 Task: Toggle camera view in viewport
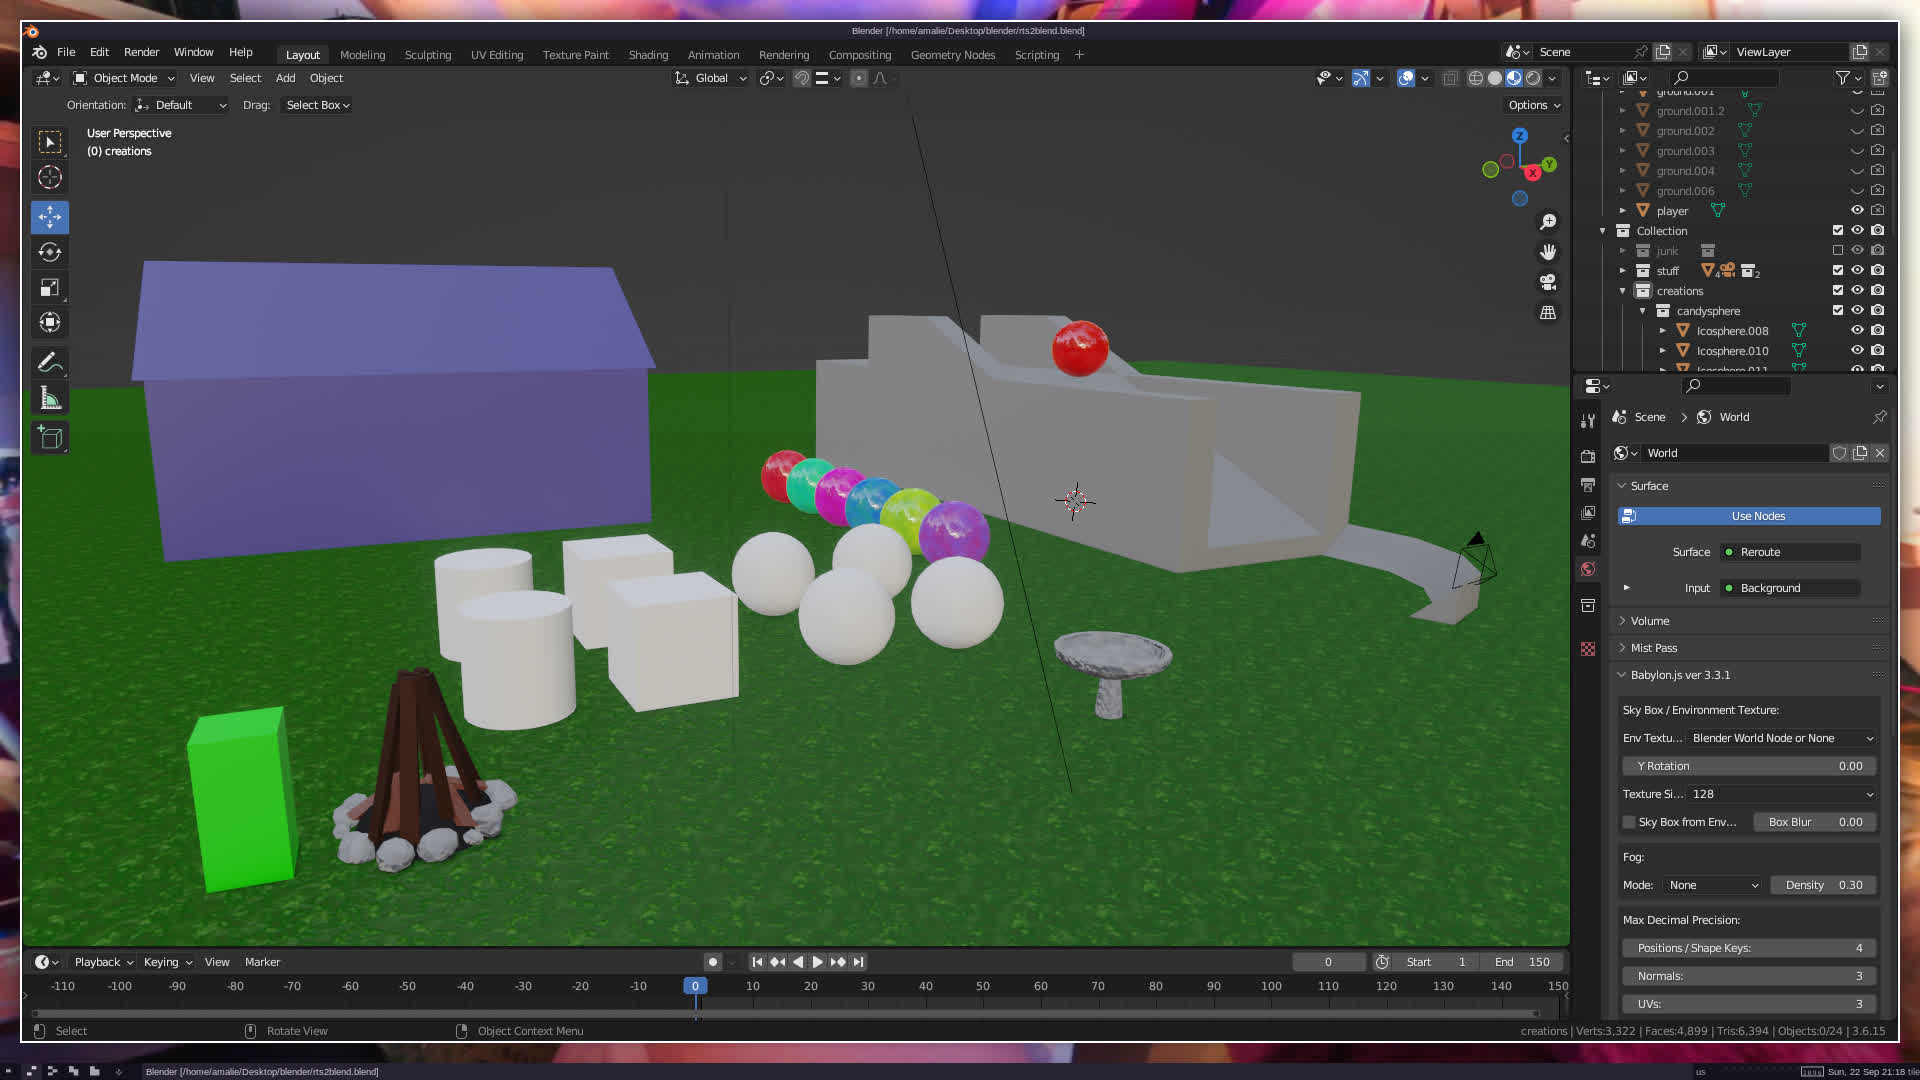[x=1548, y=282]
